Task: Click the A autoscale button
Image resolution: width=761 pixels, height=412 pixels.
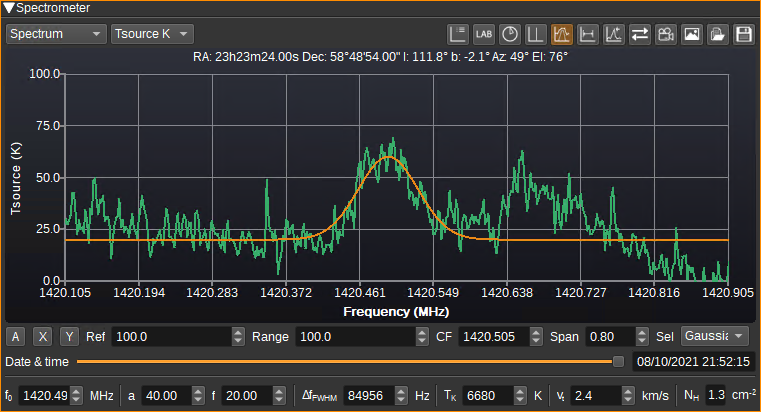Action: pos(16,336)
